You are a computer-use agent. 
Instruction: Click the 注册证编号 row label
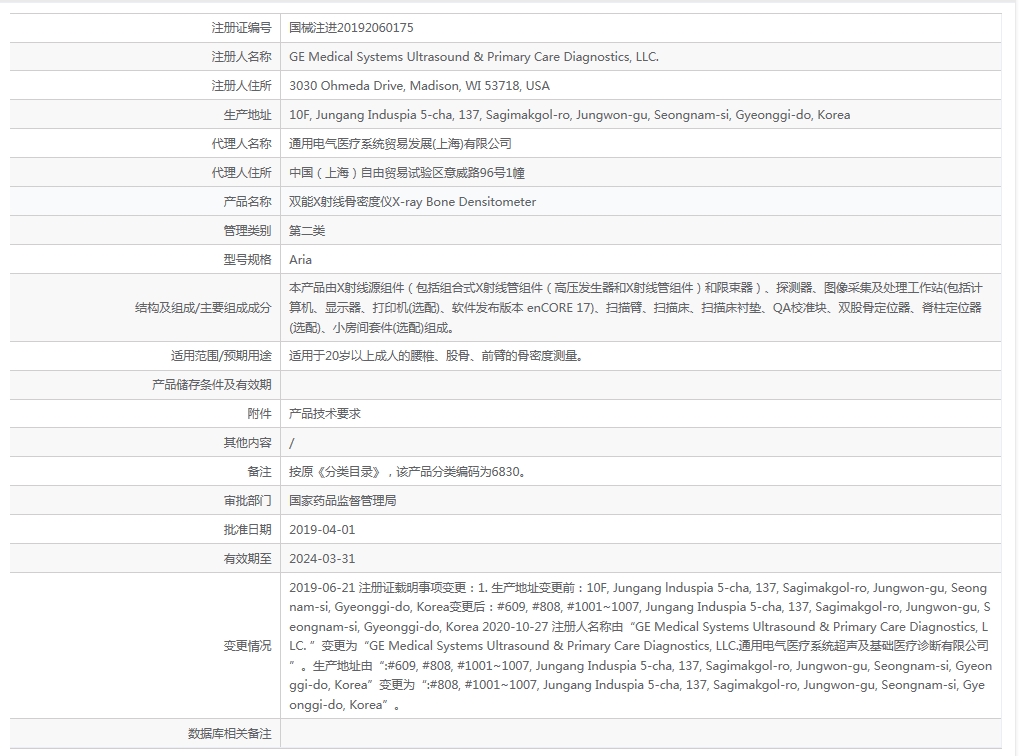[241, 28]
